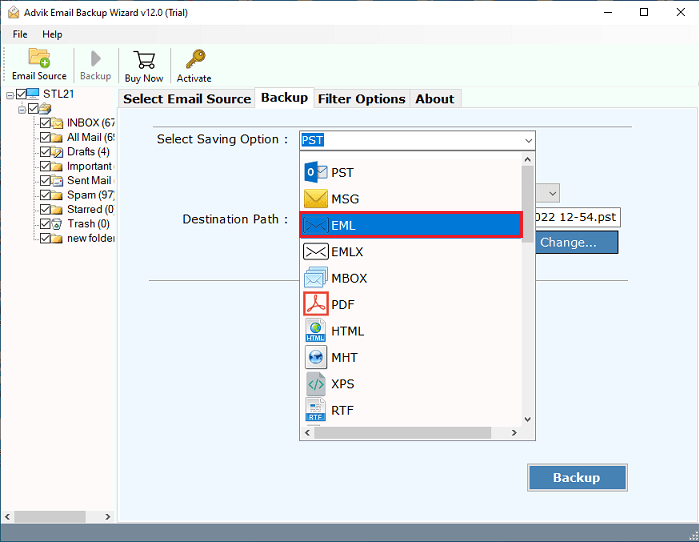Select the EML envelope icon
The height and width of the screenshot is (542, 699).
pos(316,225)
